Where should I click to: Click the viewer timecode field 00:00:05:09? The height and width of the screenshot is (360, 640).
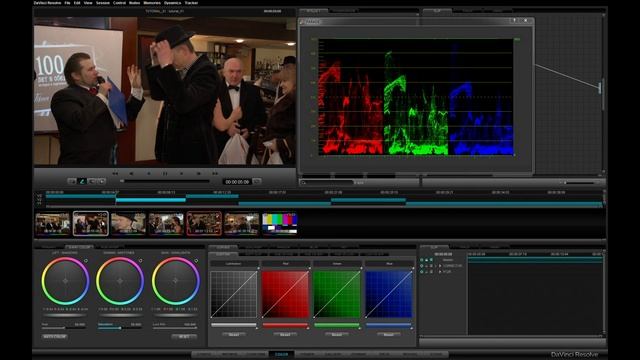(237, 182)
